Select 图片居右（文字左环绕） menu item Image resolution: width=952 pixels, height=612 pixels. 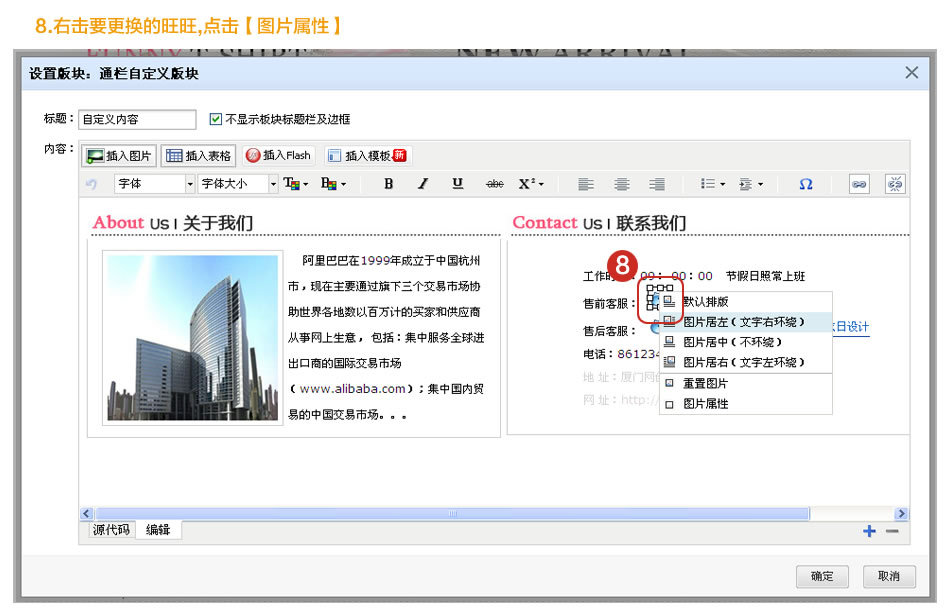(x=746, y=362)
